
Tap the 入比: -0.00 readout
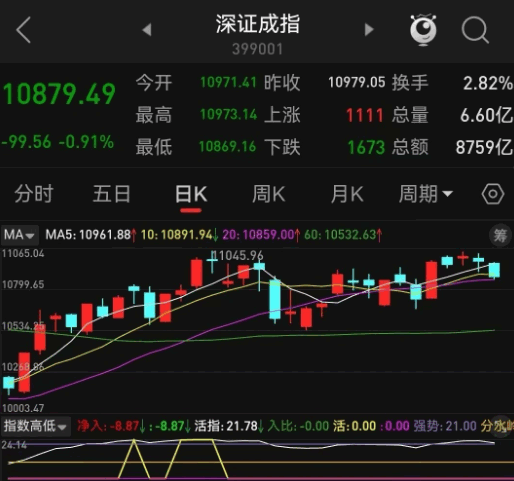[298, 426]
